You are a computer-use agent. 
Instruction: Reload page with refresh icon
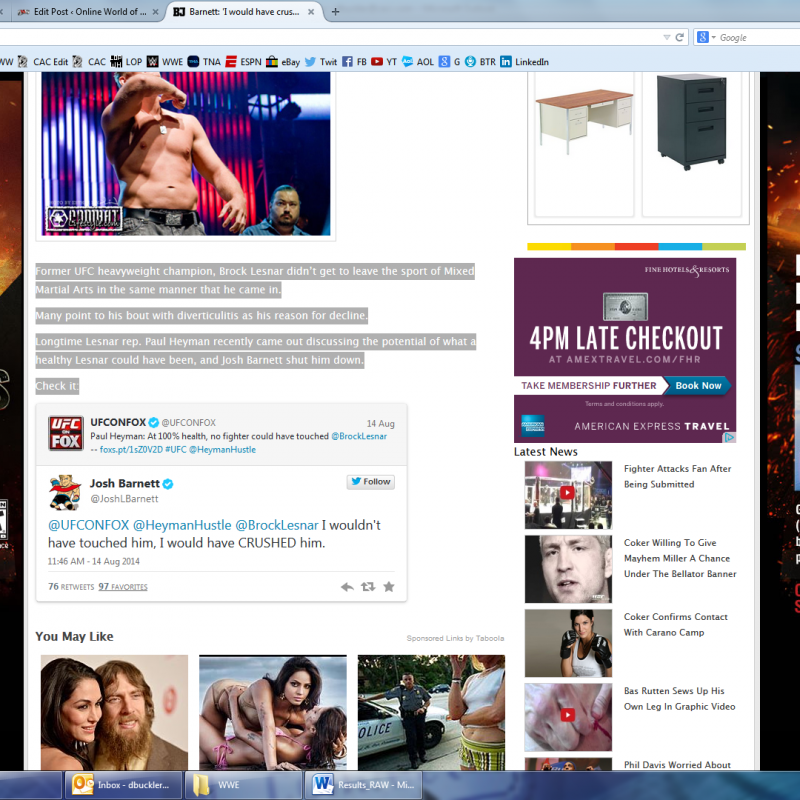pyautogui.click(x=680, y=37)
